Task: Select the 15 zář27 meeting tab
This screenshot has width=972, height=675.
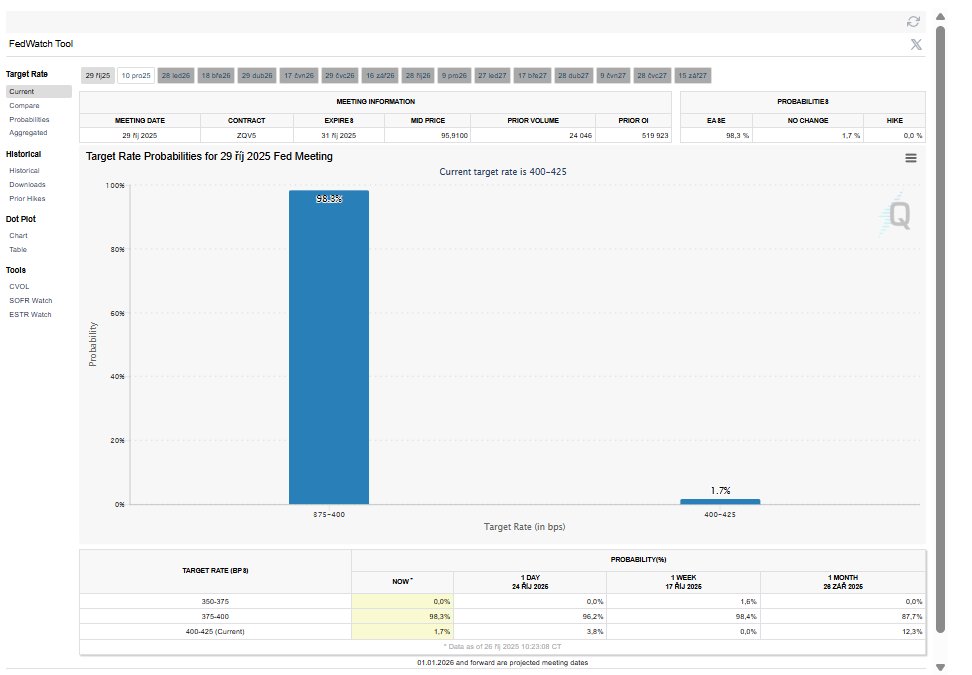Action: pyautogui.click(x=692, y=76)
